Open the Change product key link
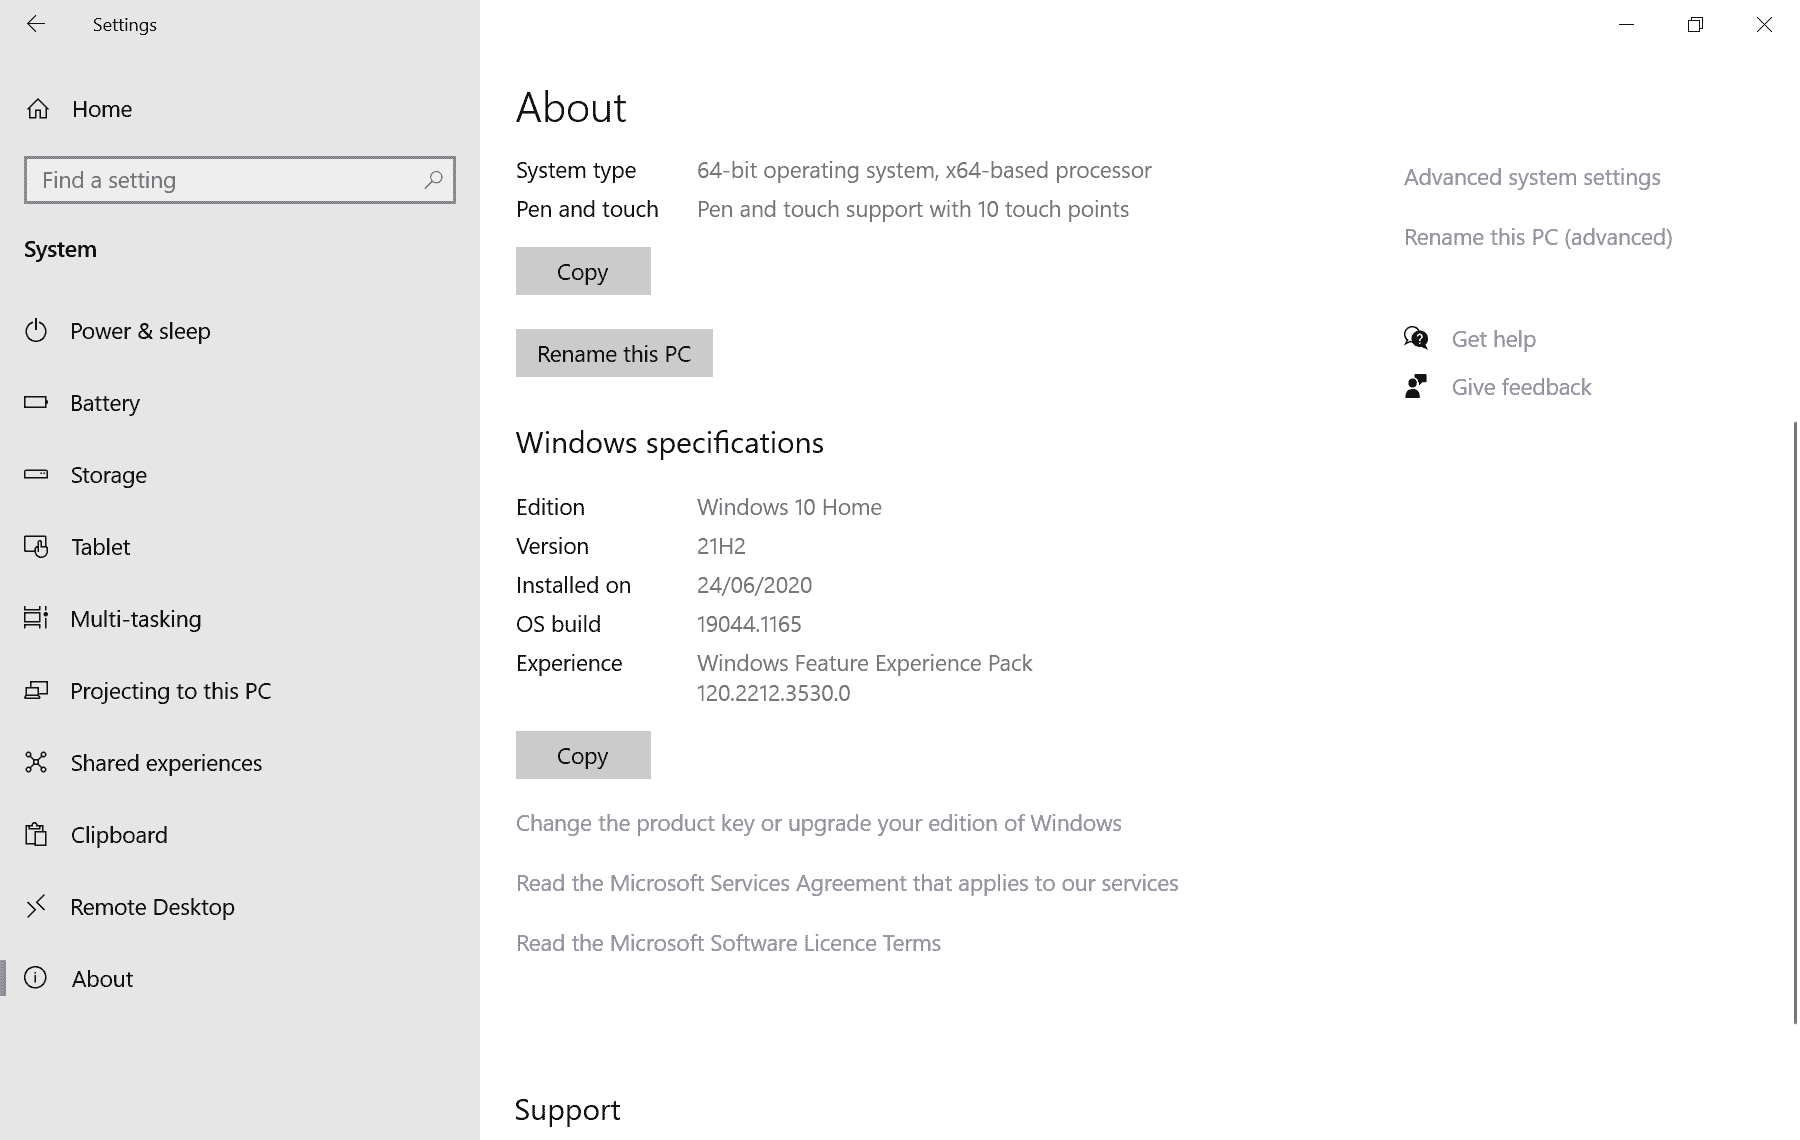 (x=818, y=823)
